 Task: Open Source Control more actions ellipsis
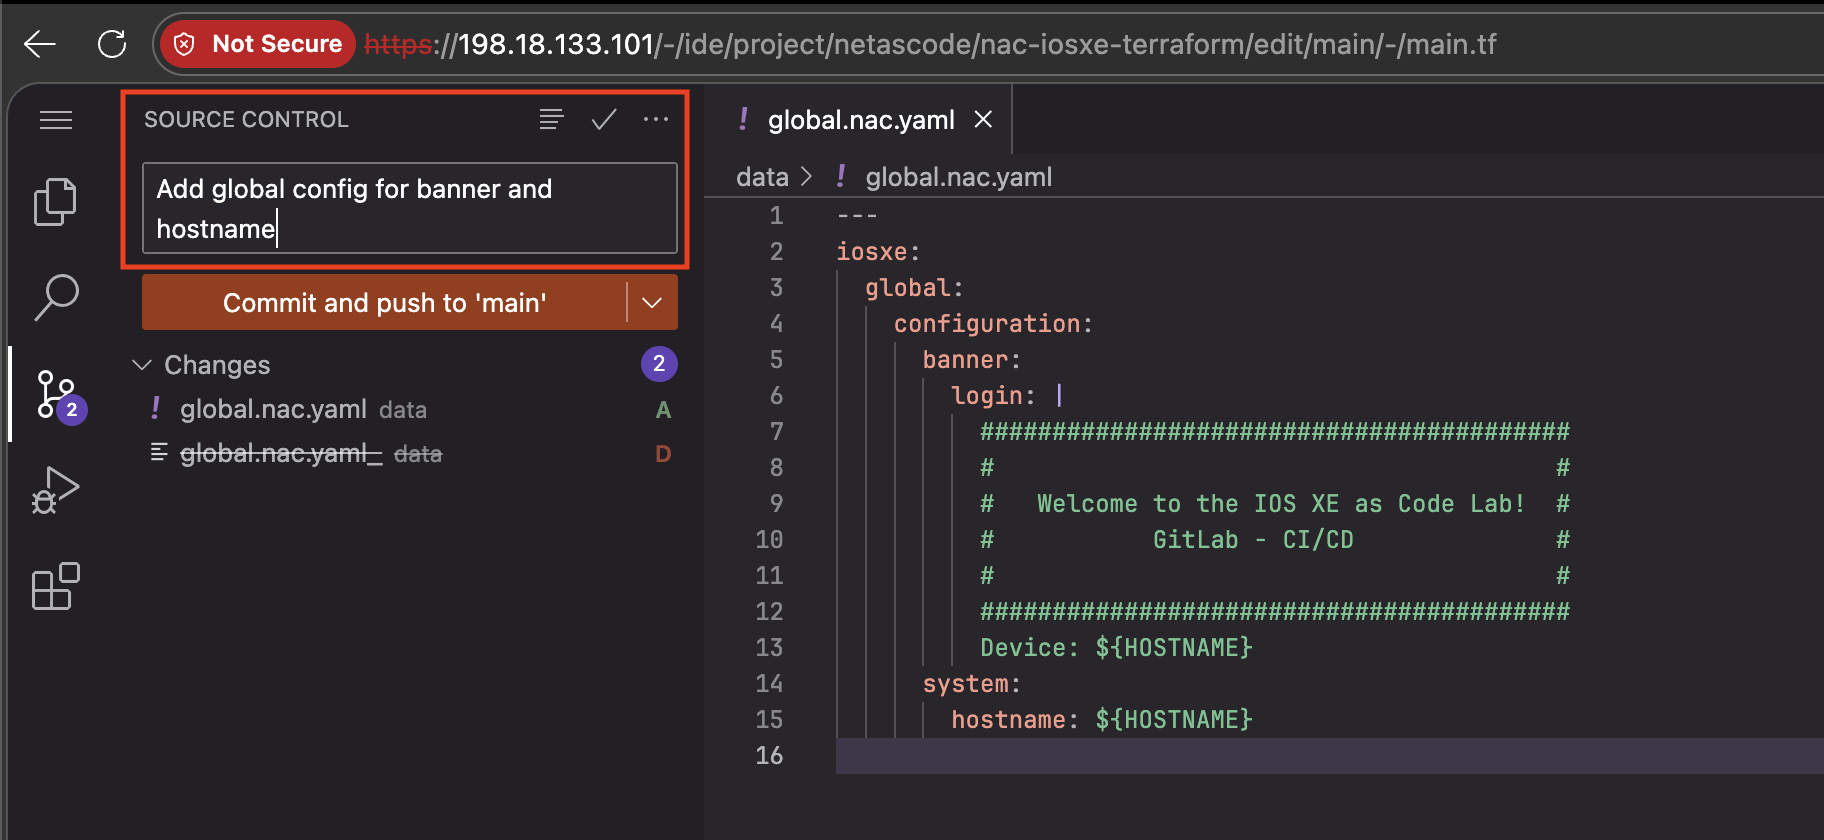[x=656, y=120]
